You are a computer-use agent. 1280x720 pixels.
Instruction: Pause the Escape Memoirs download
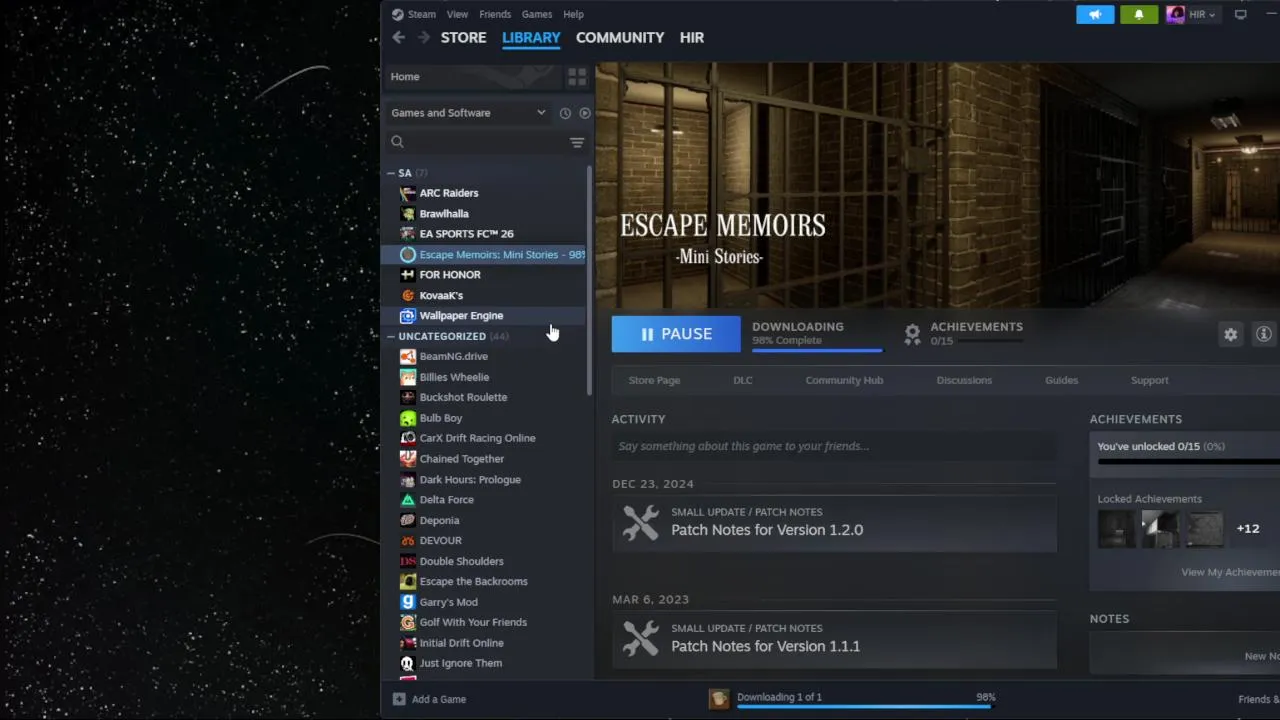(x=676, y=334)
